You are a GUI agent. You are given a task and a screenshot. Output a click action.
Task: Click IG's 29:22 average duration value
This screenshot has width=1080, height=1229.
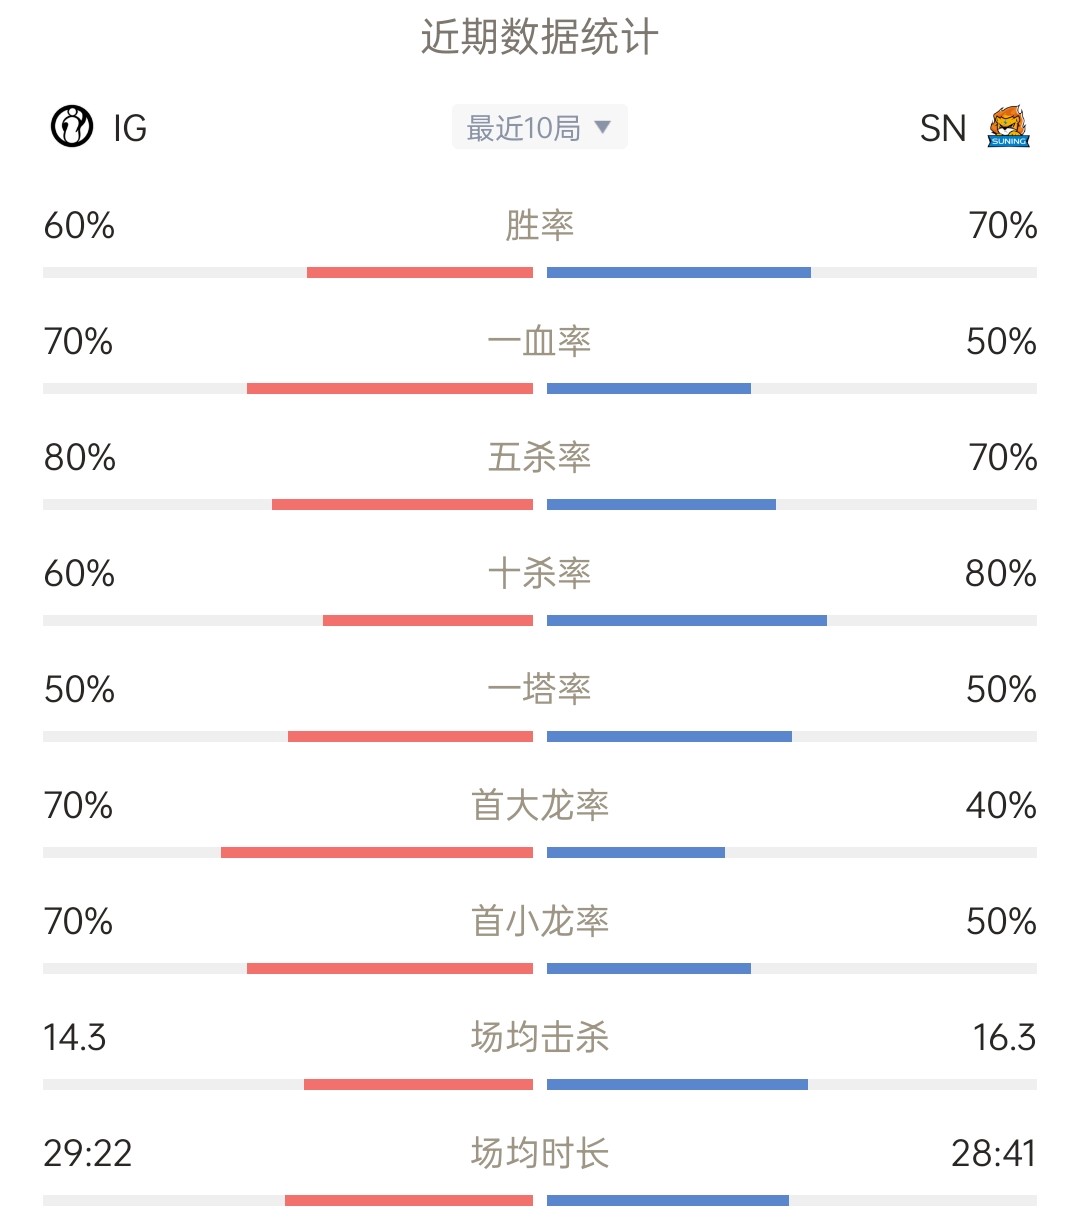(88, 1154)
